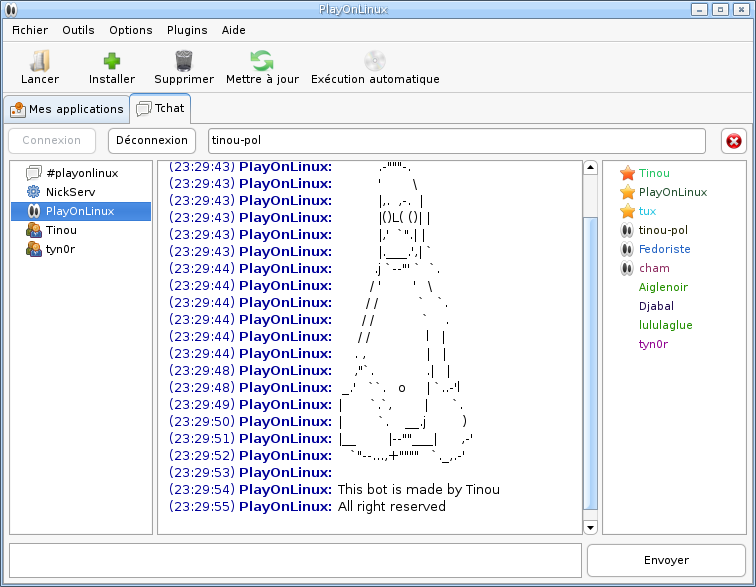Open the Fichier menu
756x587 pixels.
click(x=30, y=30)
